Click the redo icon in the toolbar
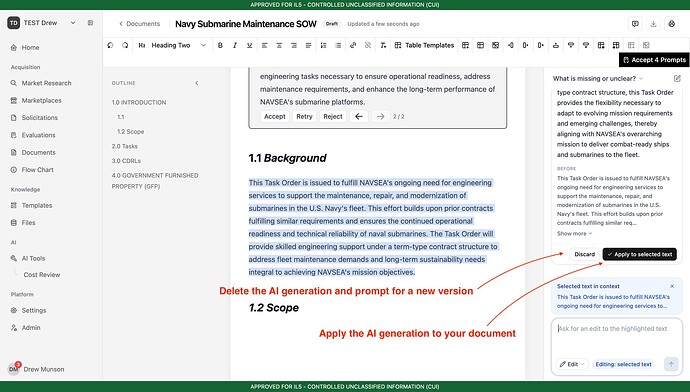The width and height of the screenshot is (690, 392). [x=125, y=45]
